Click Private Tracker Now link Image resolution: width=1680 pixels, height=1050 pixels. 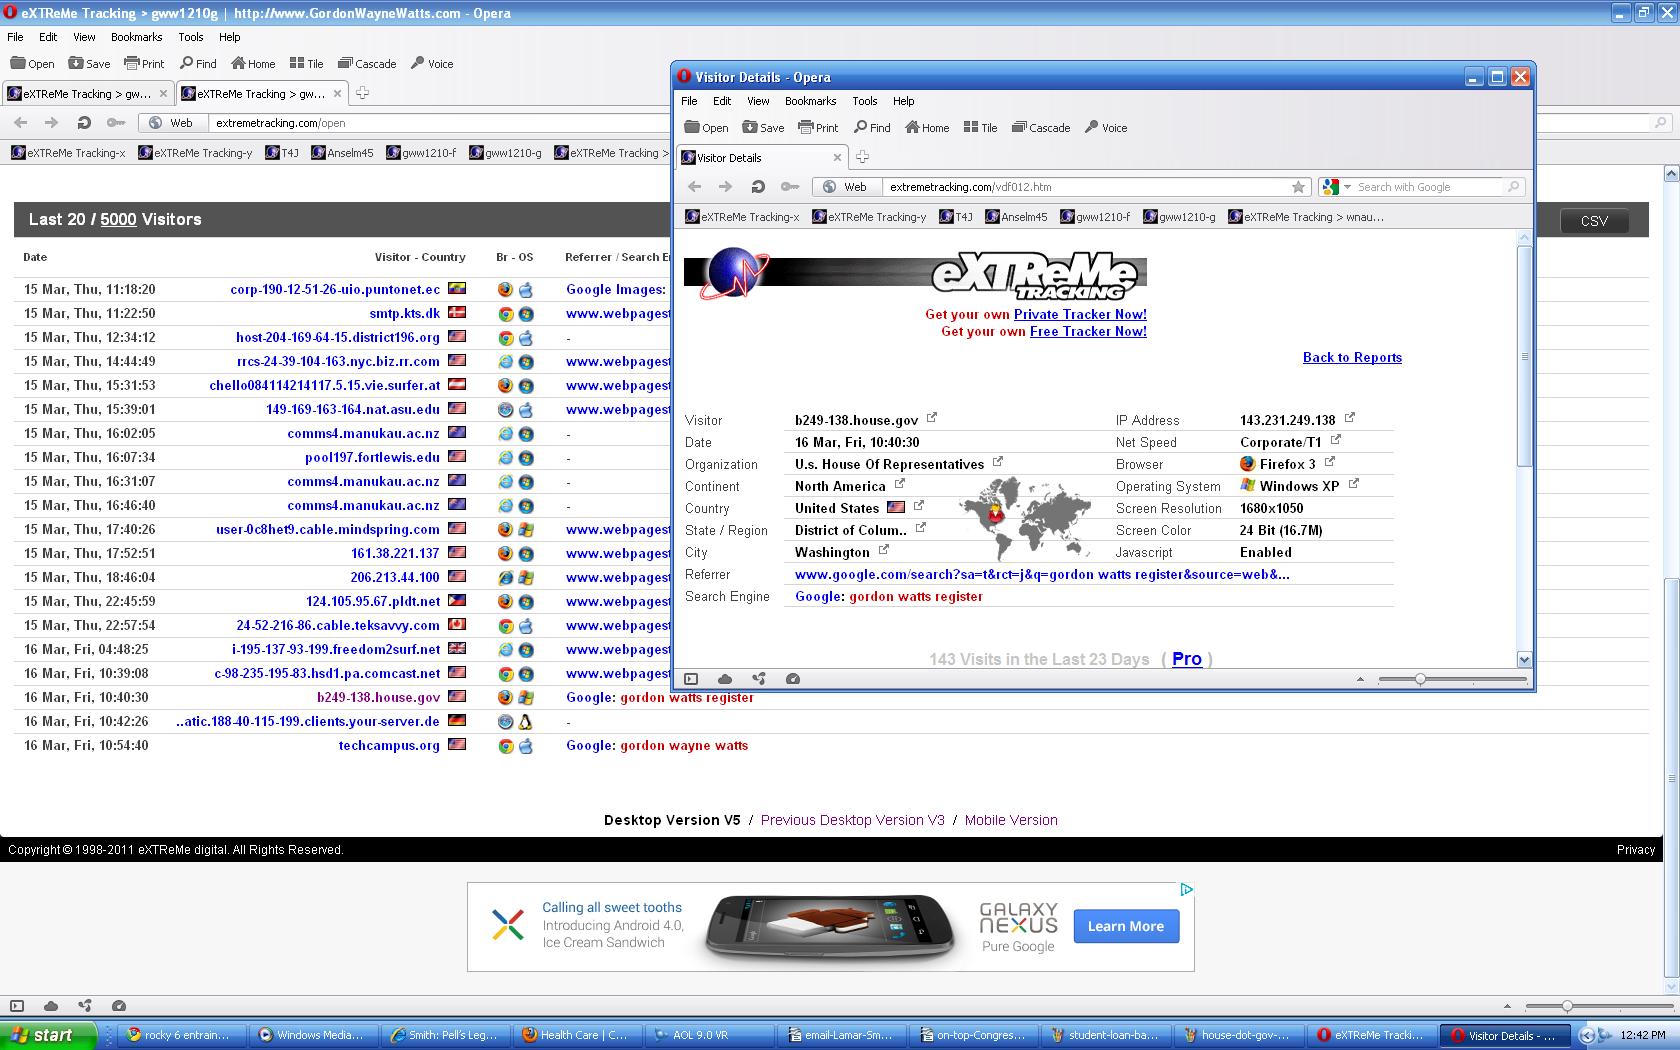(1080, 314)
